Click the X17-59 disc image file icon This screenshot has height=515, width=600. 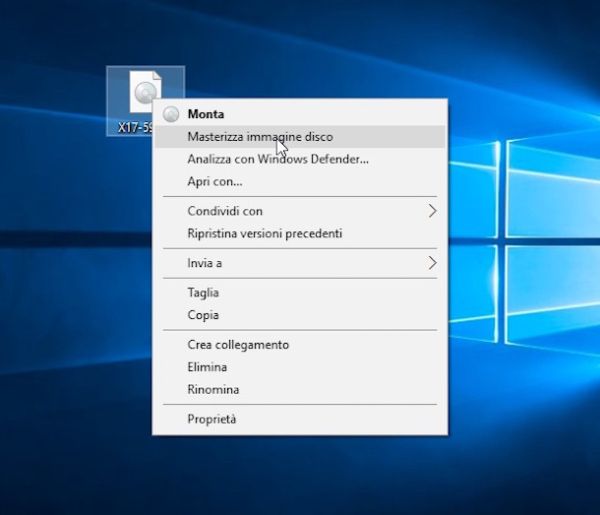[144, 94]
